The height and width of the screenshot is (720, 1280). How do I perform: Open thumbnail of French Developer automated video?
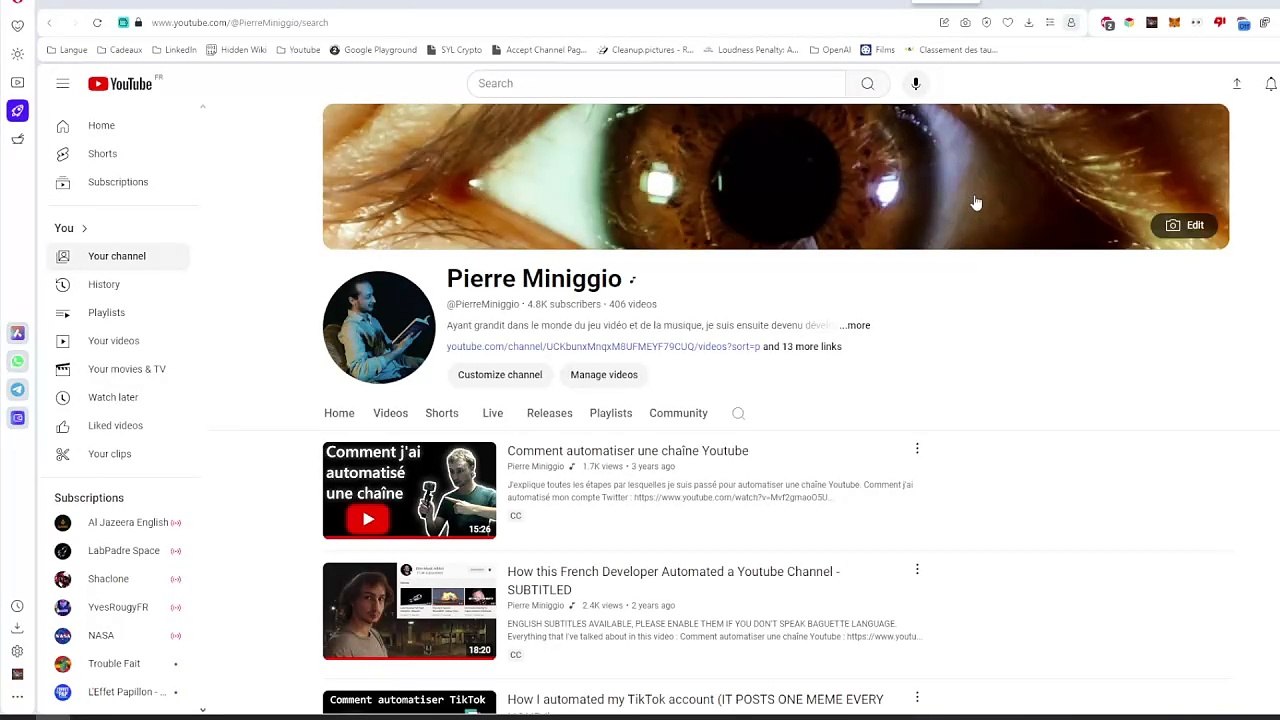coord(409,611)
